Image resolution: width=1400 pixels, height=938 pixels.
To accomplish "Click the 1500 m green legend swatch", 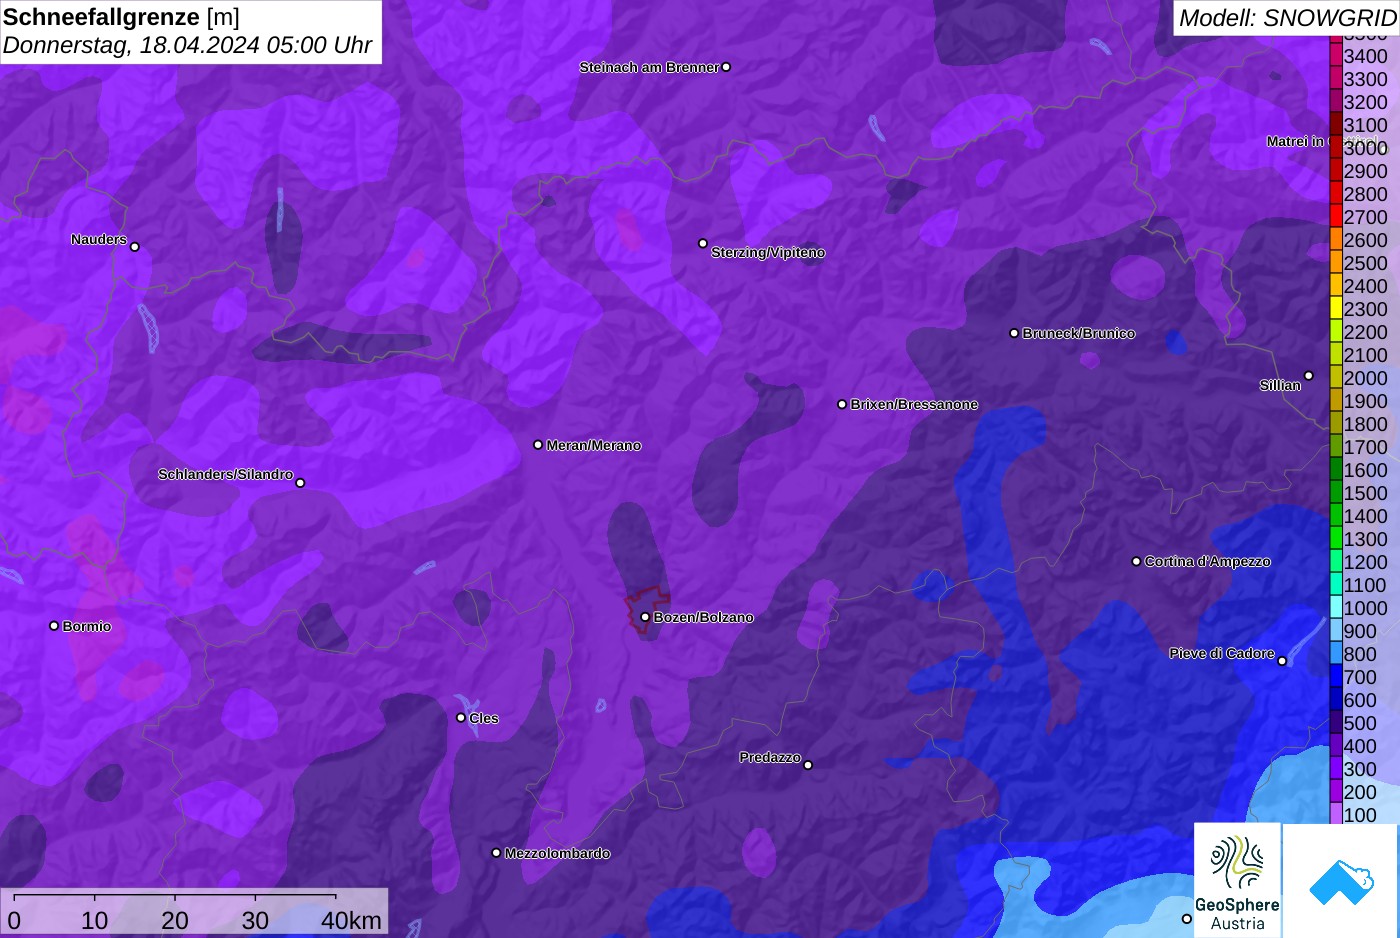I will coord(1335,492).
